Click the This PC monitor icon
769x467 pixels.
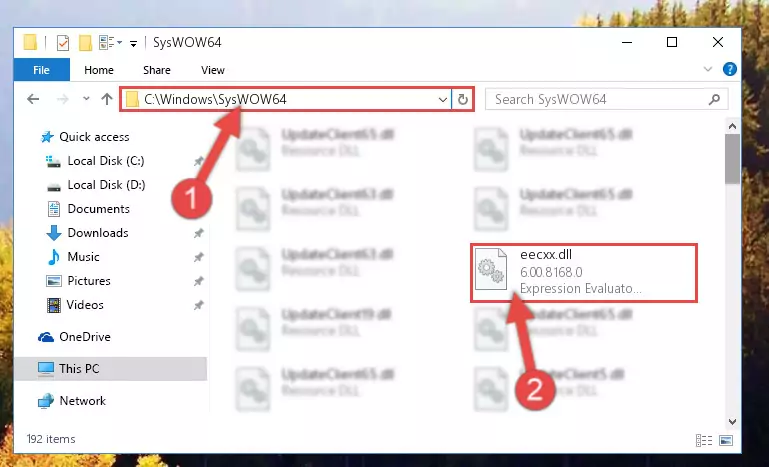pyautogui.click(x=46, y=369)
